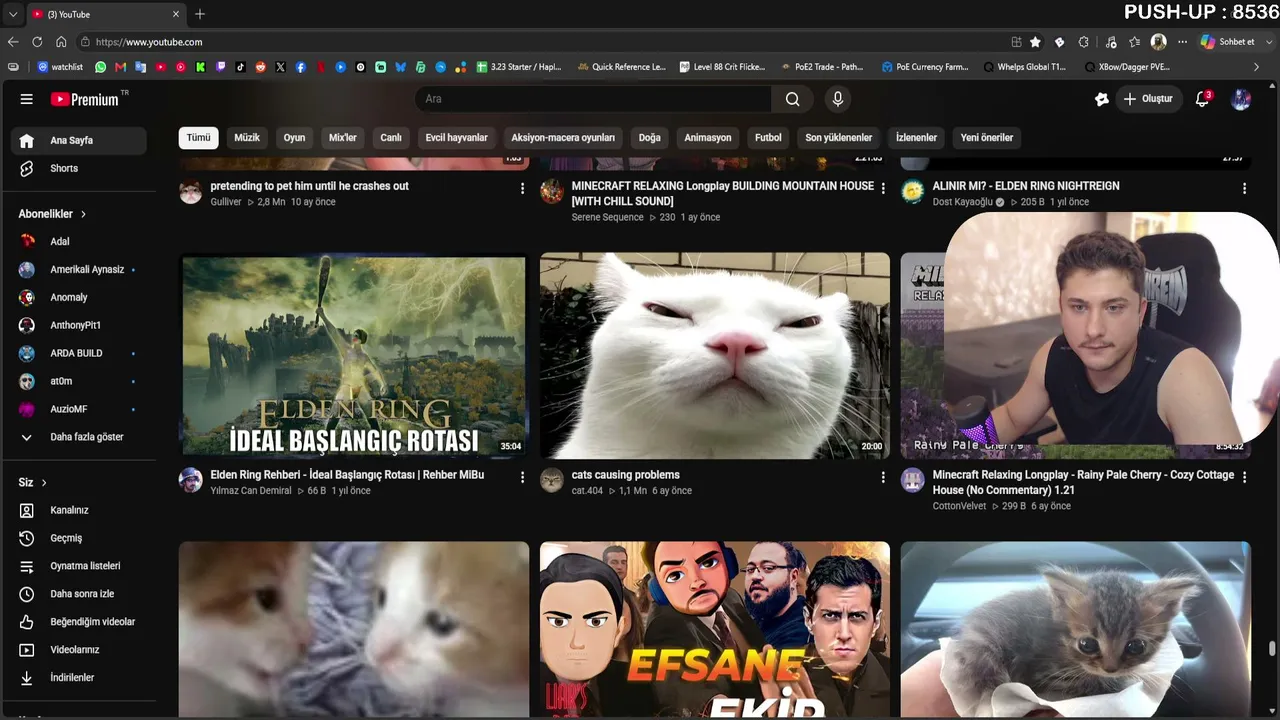Viewport: 1280px width, 720px height.
Task: Open the browser tab list dropdown
Action: tap(13, 14)
